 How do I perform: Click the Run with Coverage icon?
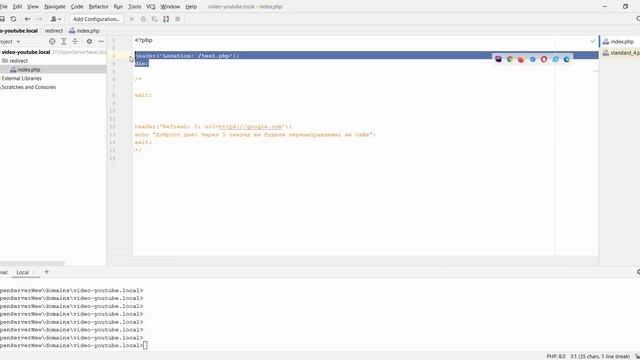(x=155, y=19)
